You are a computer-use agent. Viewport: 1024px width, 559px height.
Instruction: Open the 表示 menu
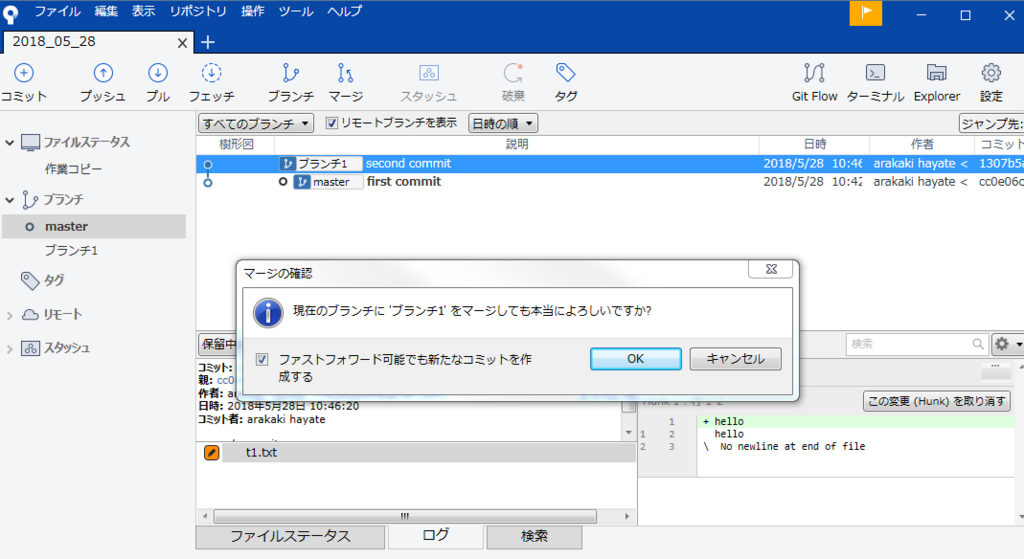click(x=143, y=11)
